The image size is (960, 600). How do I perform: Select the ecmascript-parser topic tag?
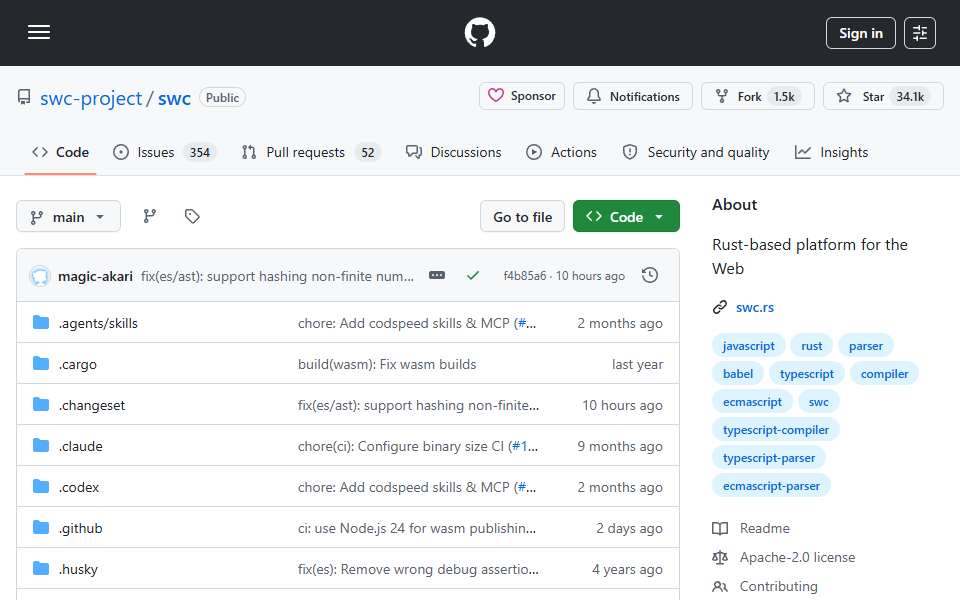tap(771, 487)
